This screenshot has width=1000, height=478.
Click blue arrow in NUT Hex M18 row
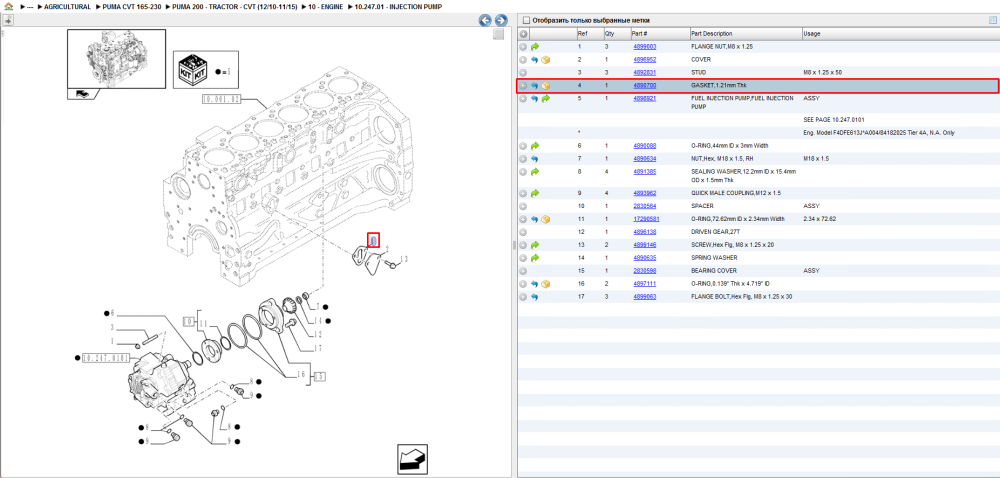coord(534,159)
